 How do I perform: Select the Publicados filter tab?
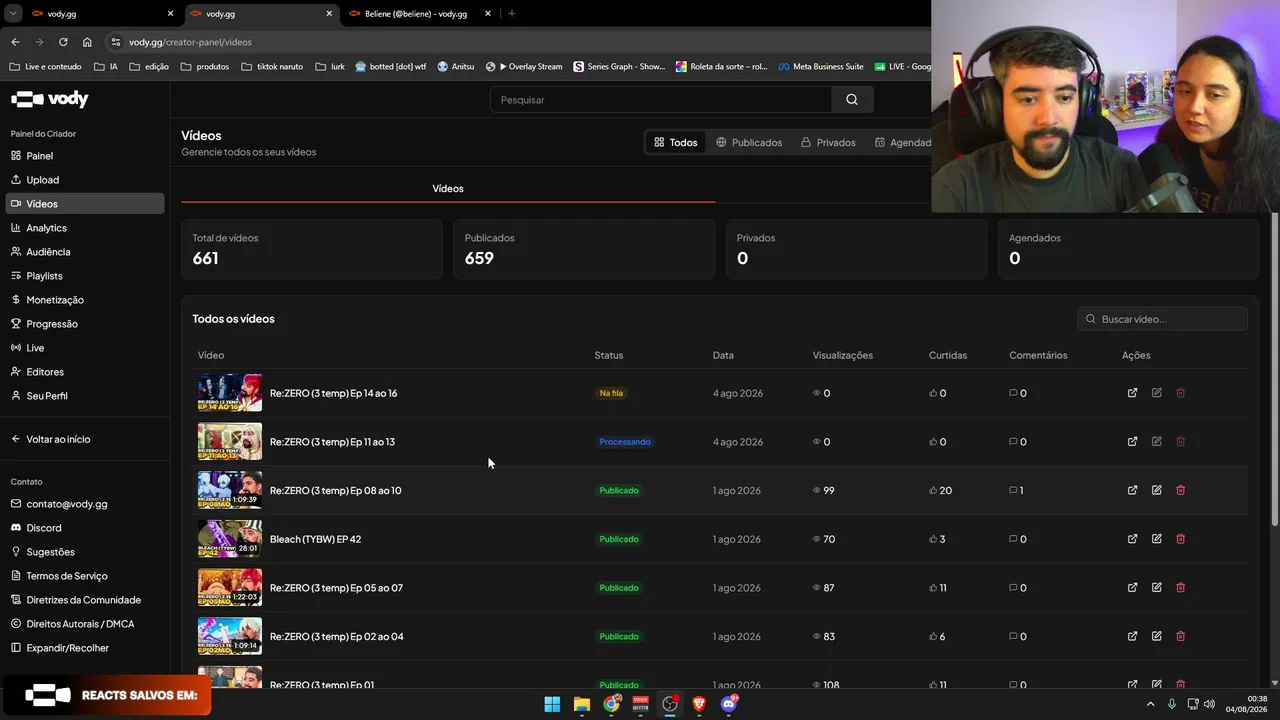[749, 142]
